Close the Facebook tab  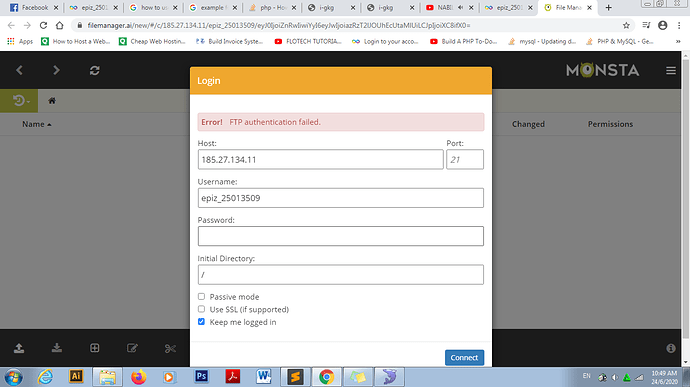tap(56, 7)
